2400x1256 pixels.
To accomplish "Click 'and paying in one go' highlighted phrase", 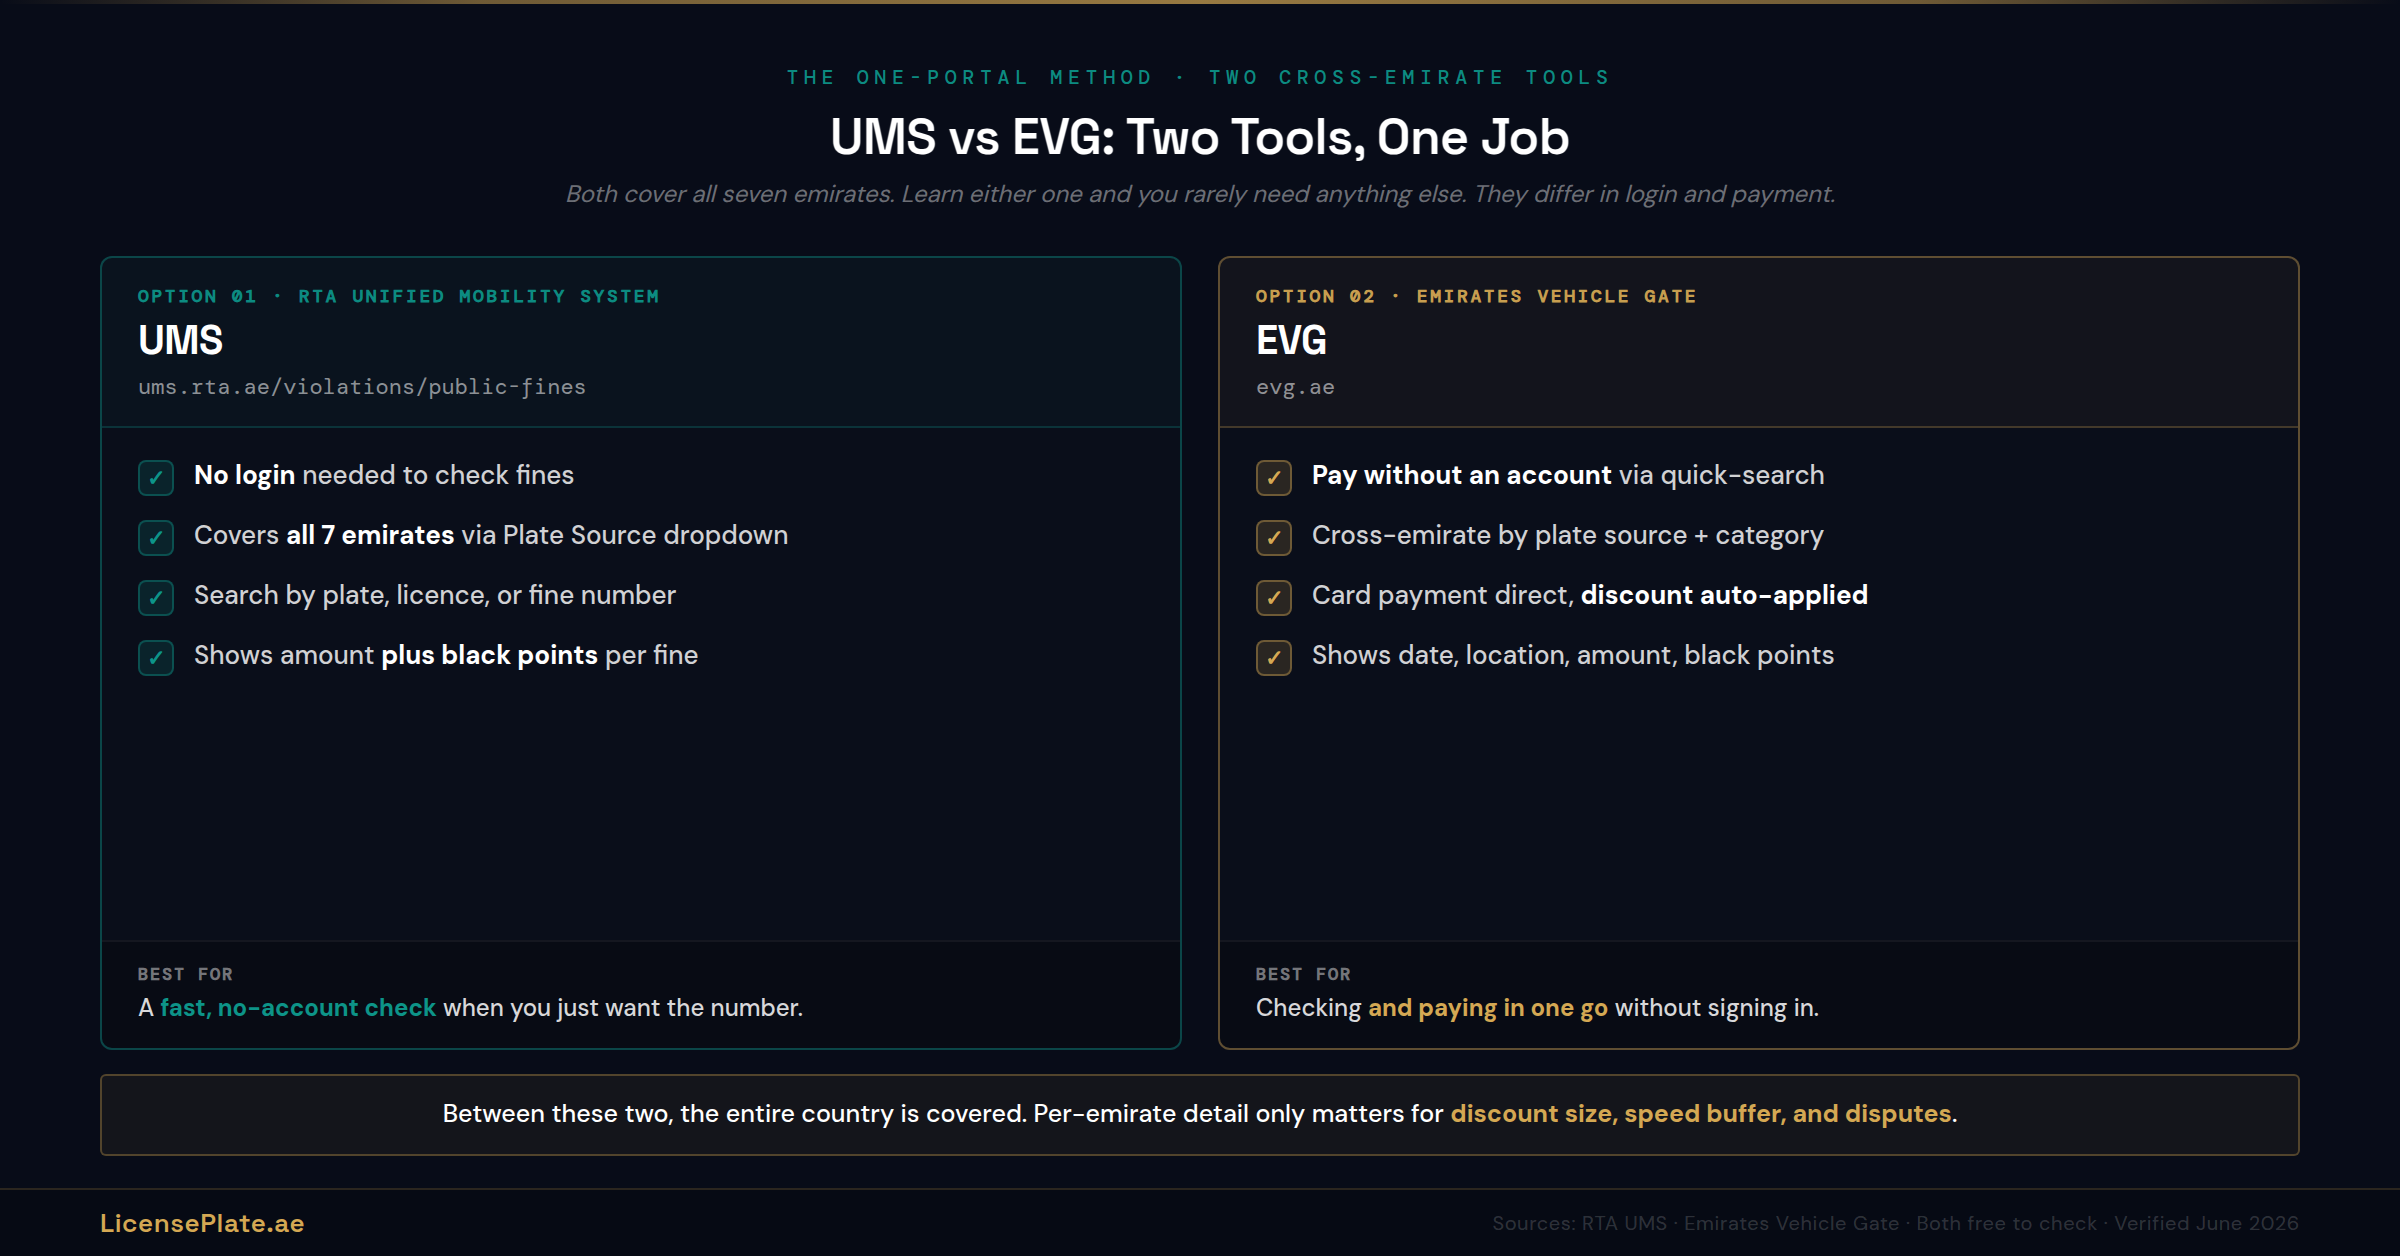I will click(1488, 1008).
